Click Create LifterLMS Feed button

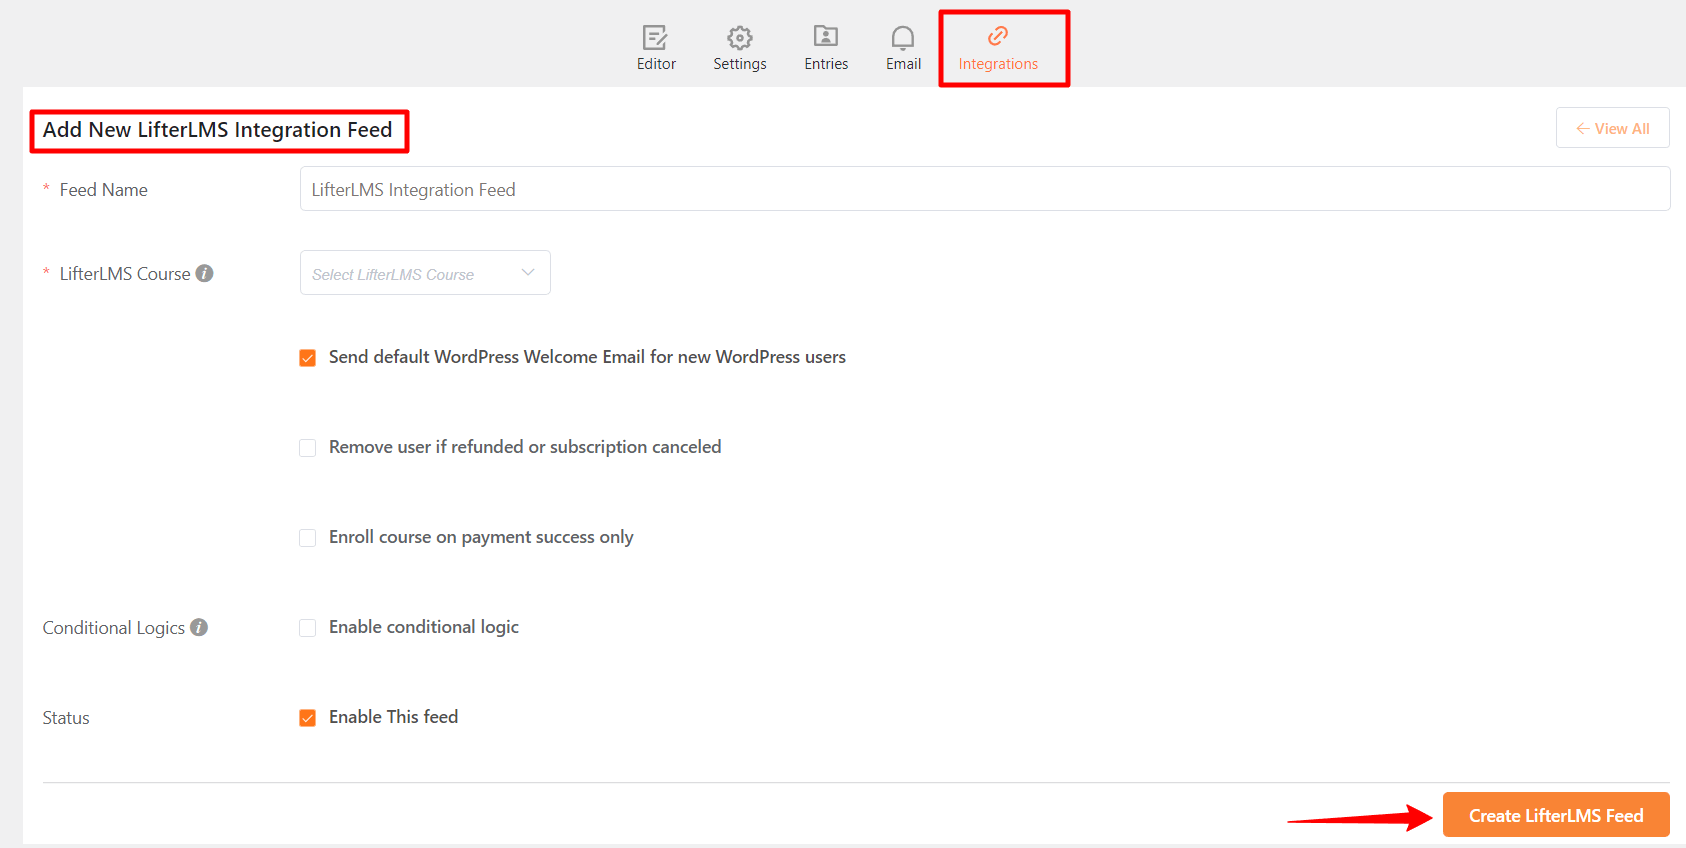(1556, 815)
